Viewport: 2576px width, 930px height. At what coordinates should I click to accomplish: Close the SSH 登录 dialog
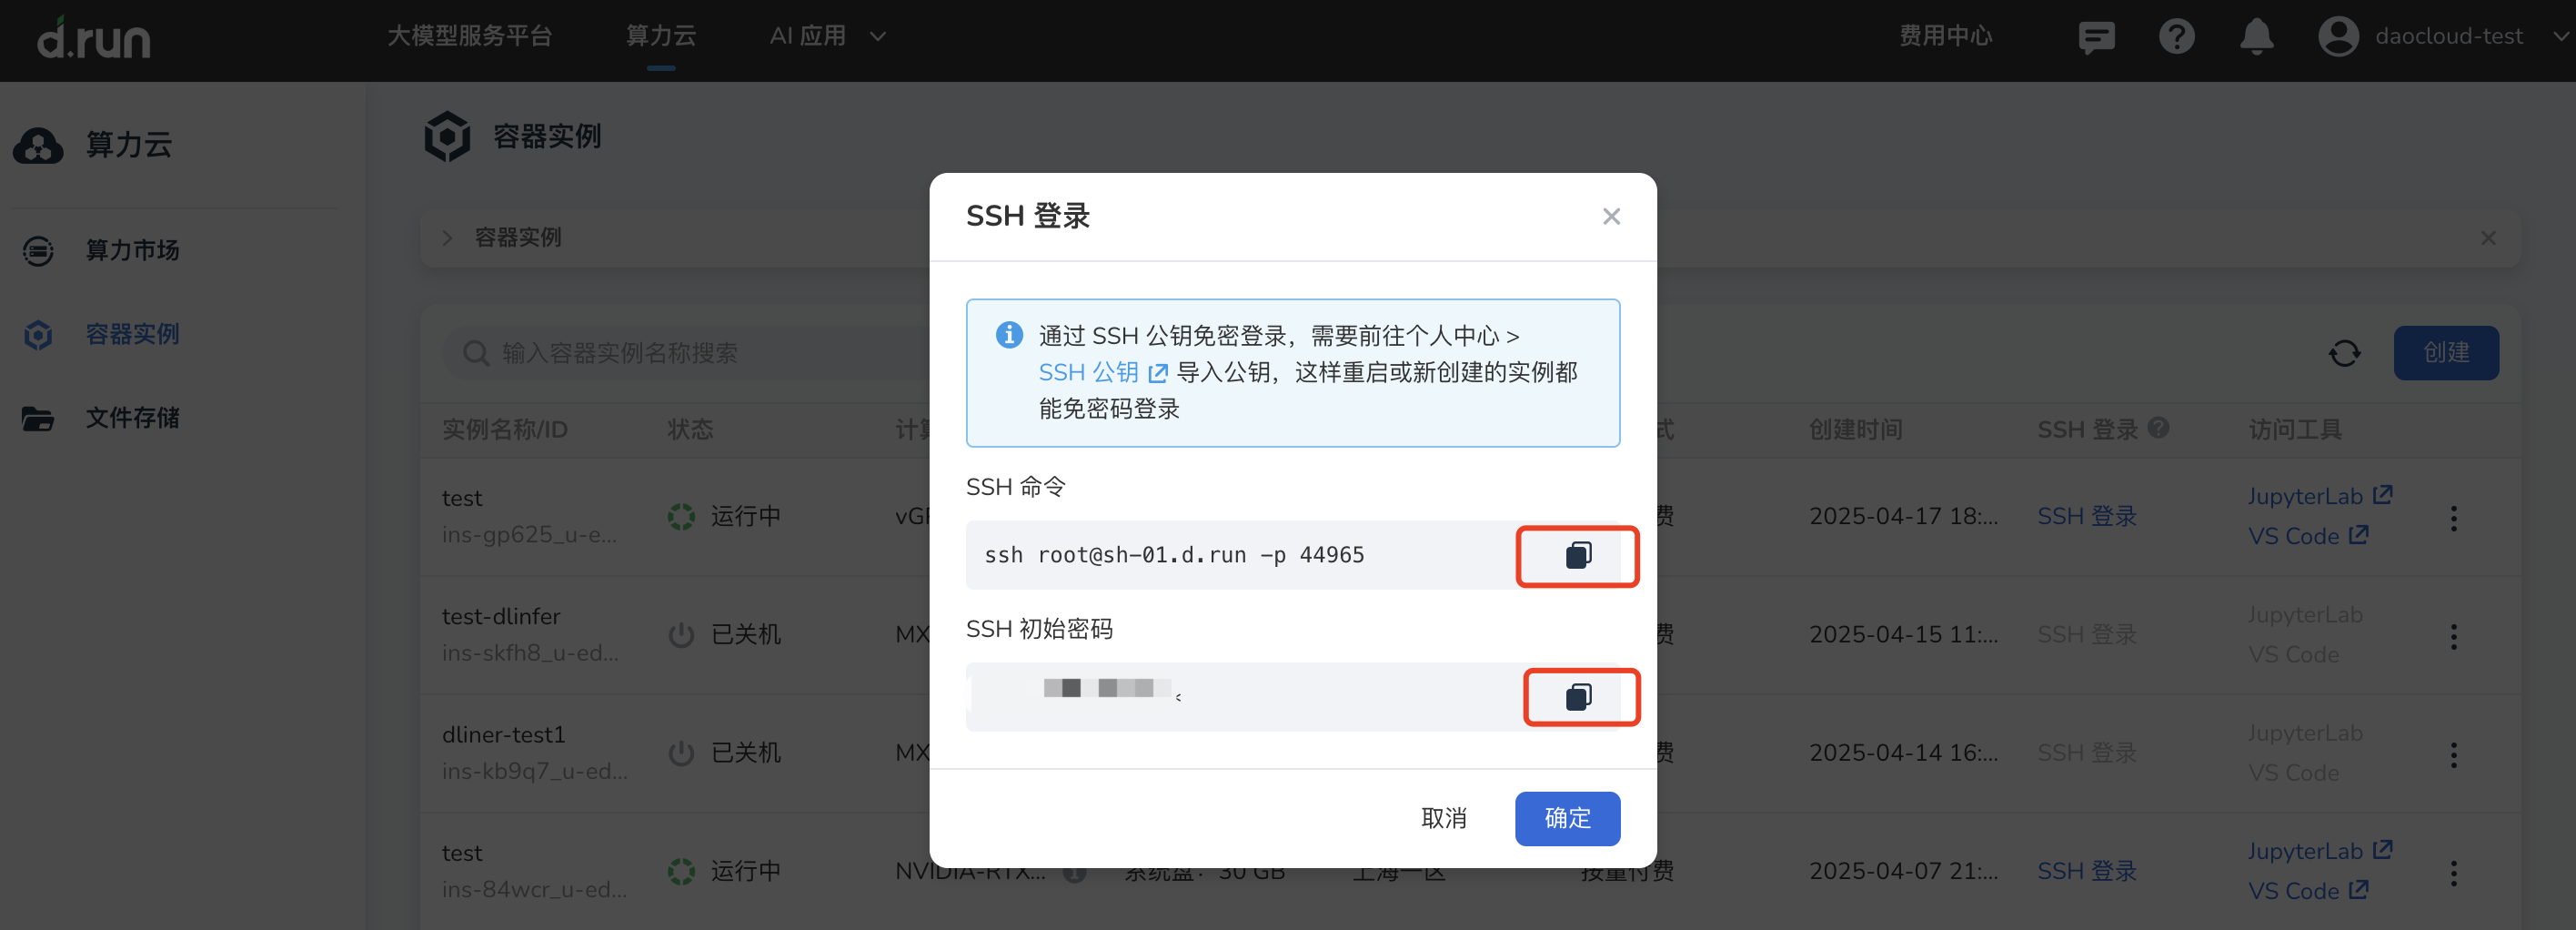coord(1611,216)
